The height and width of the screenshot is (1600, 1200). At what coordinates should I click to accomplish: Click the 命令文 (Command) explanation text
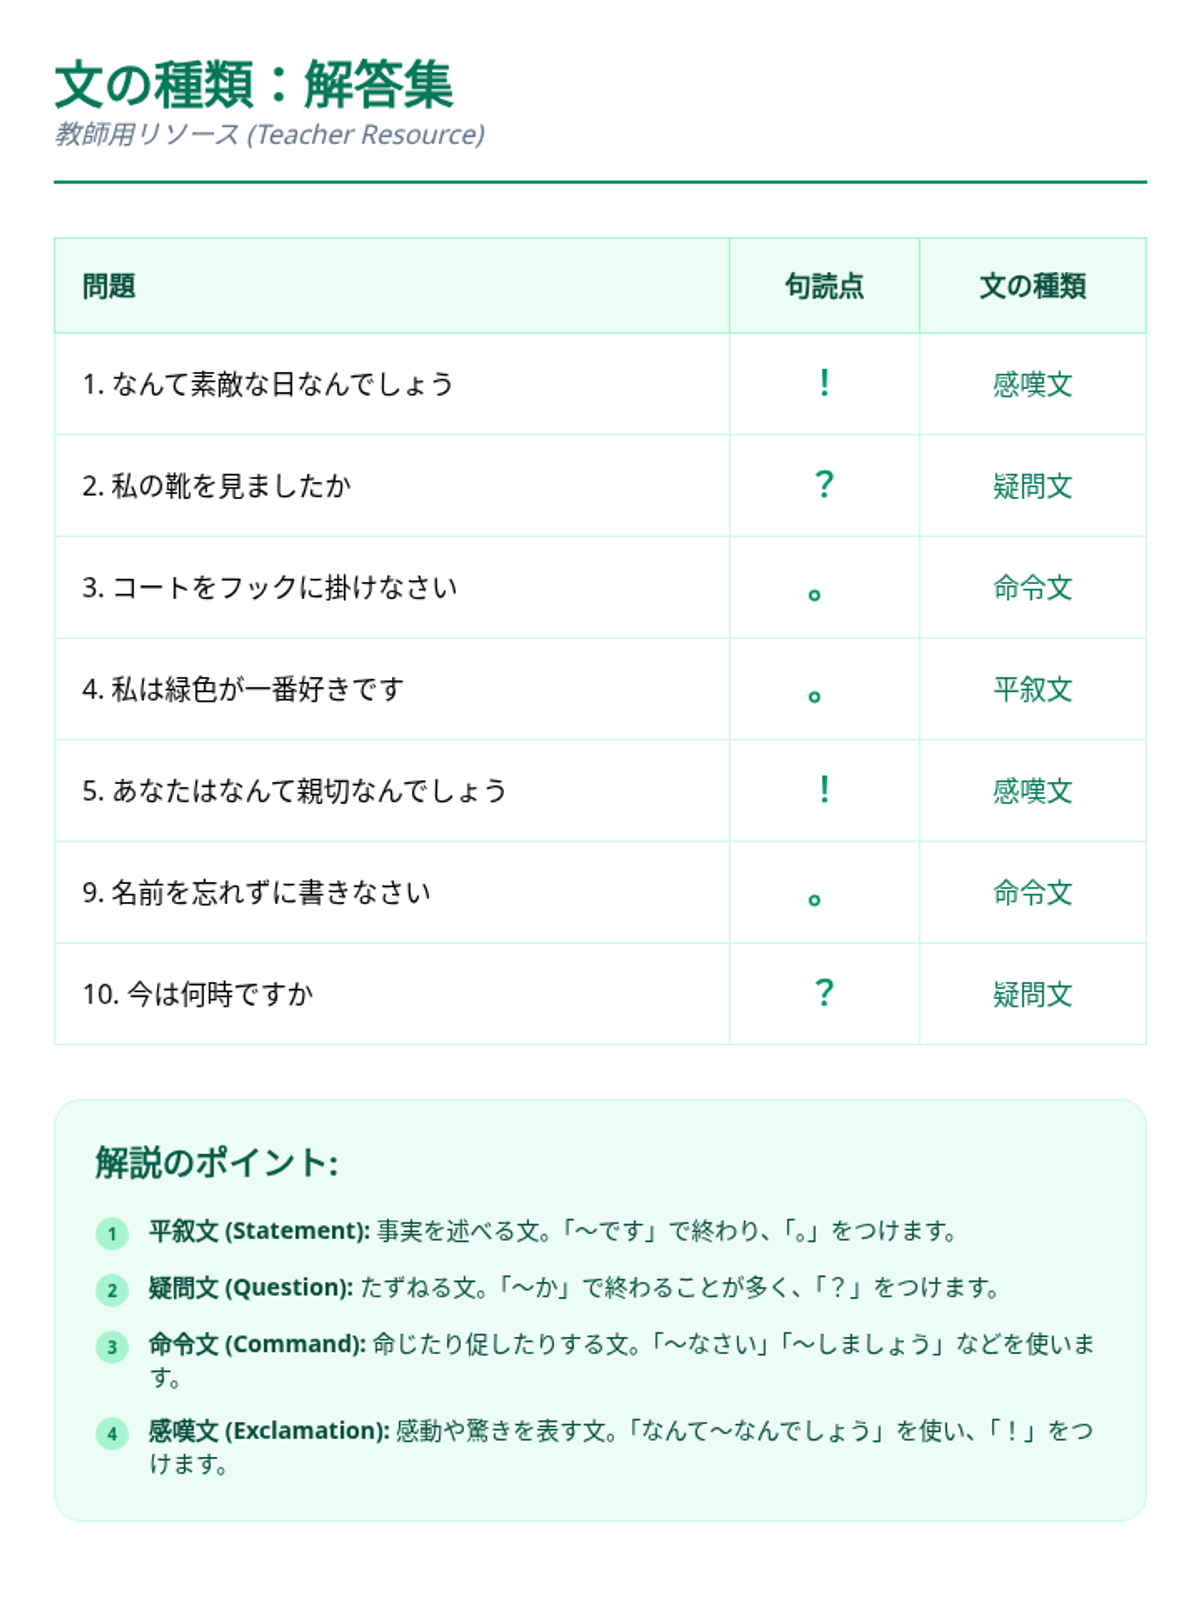pyautogui.click(x=622, y=1360)
